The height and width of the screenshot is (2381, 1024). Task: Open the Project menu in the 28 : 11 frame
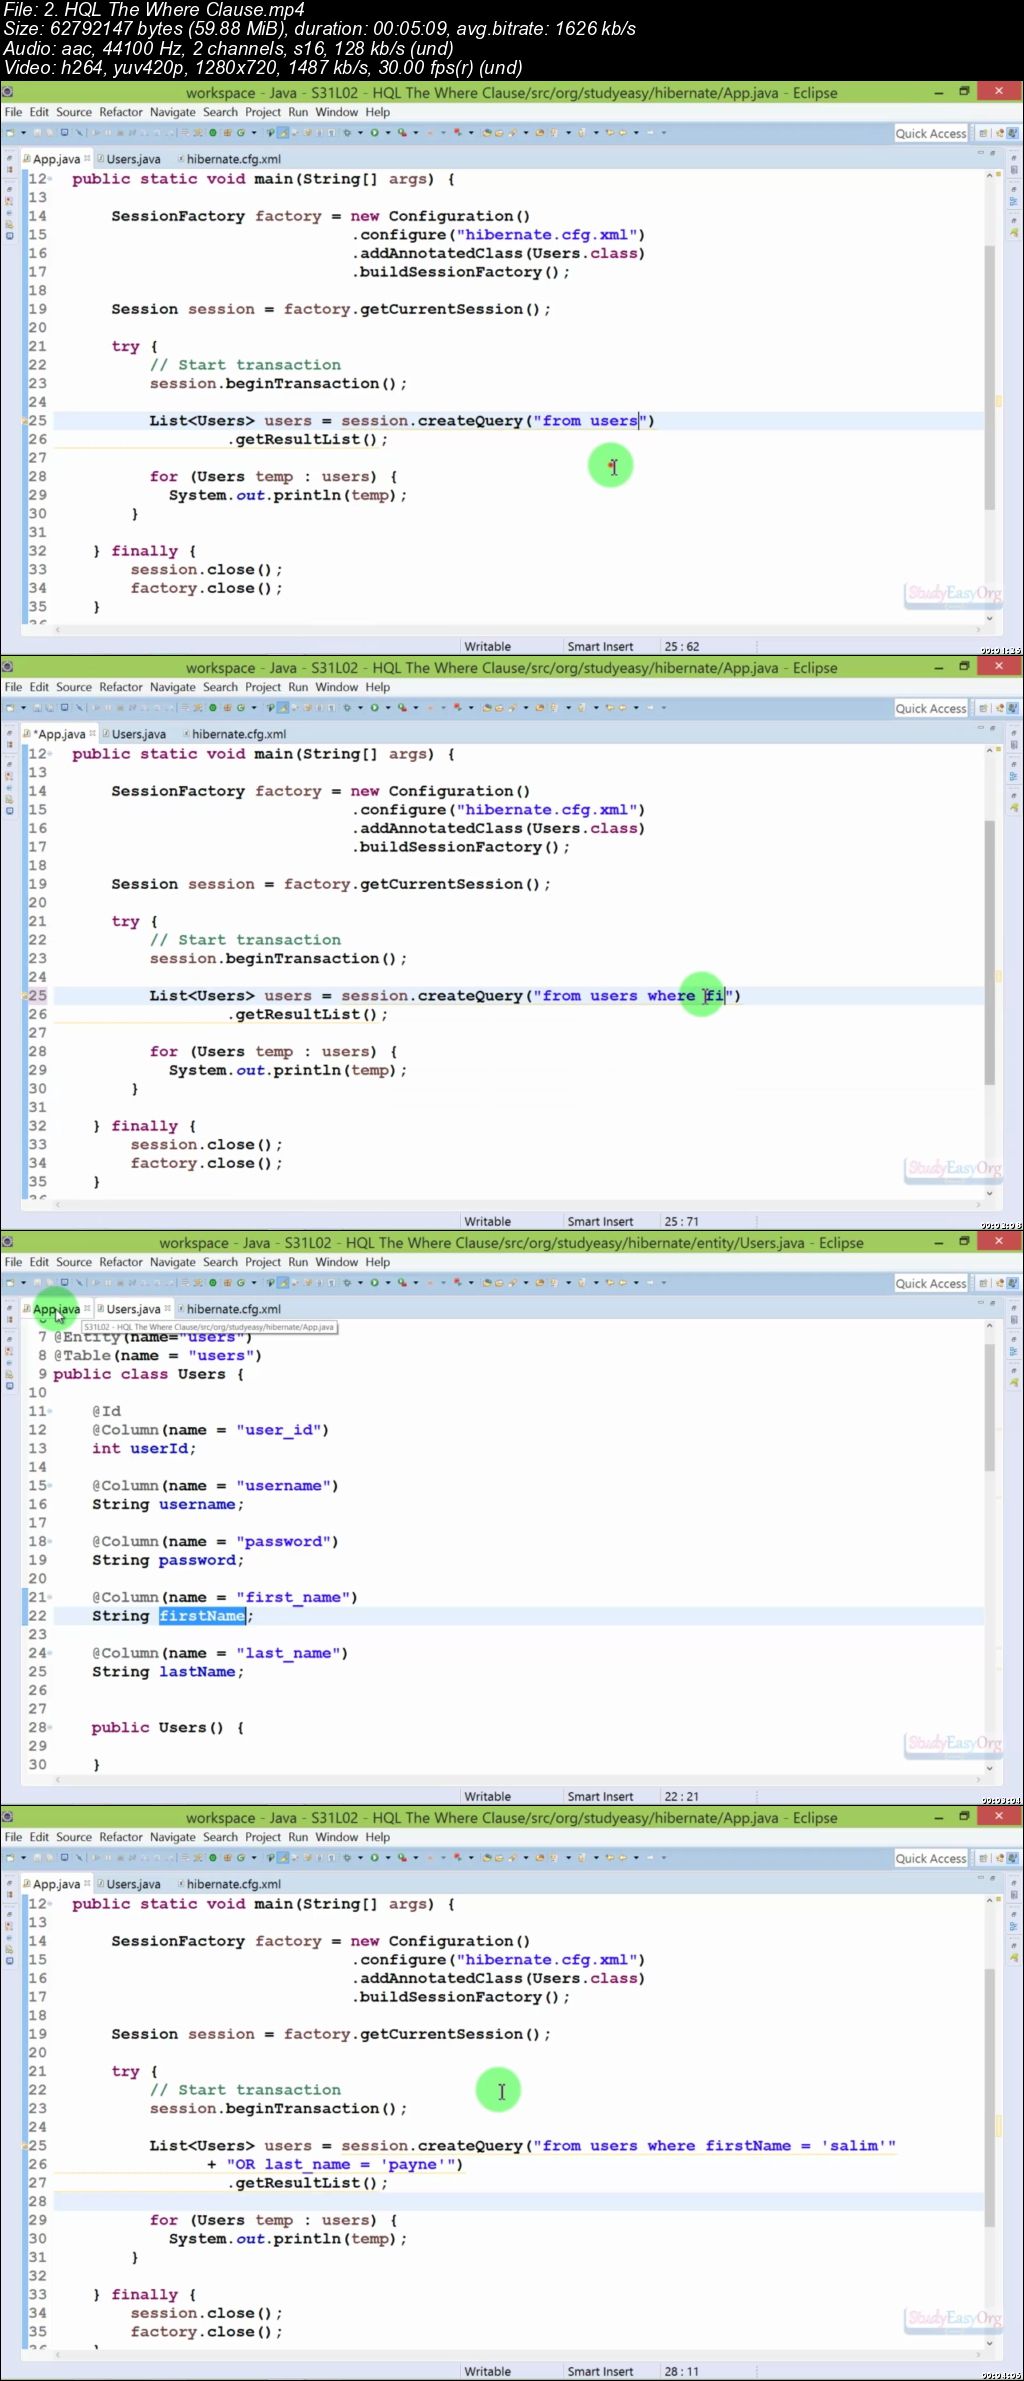[263, 1837]
